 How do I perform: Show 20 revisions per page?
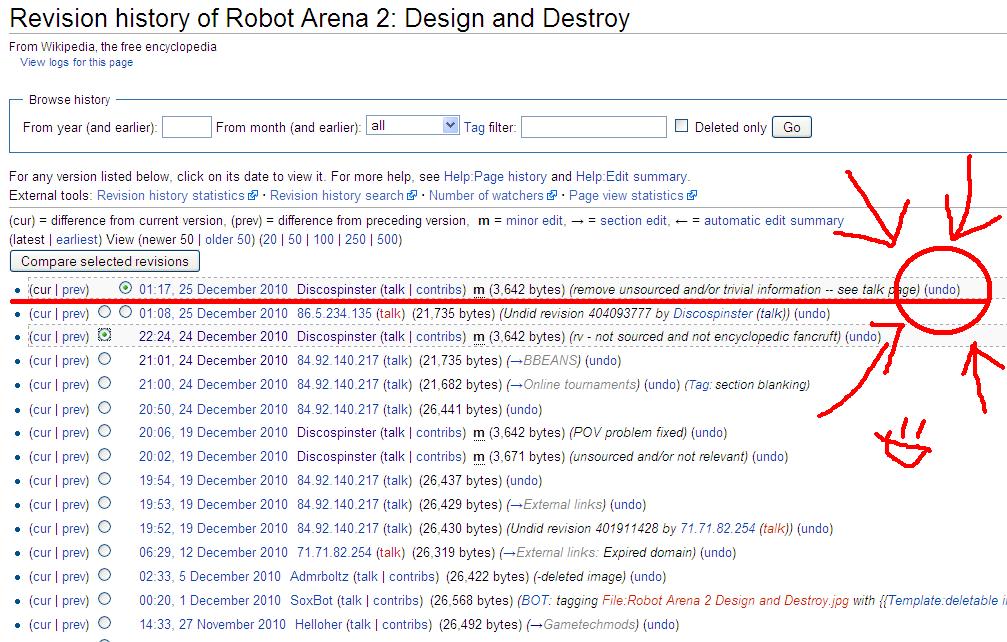[x=270, y=239]
